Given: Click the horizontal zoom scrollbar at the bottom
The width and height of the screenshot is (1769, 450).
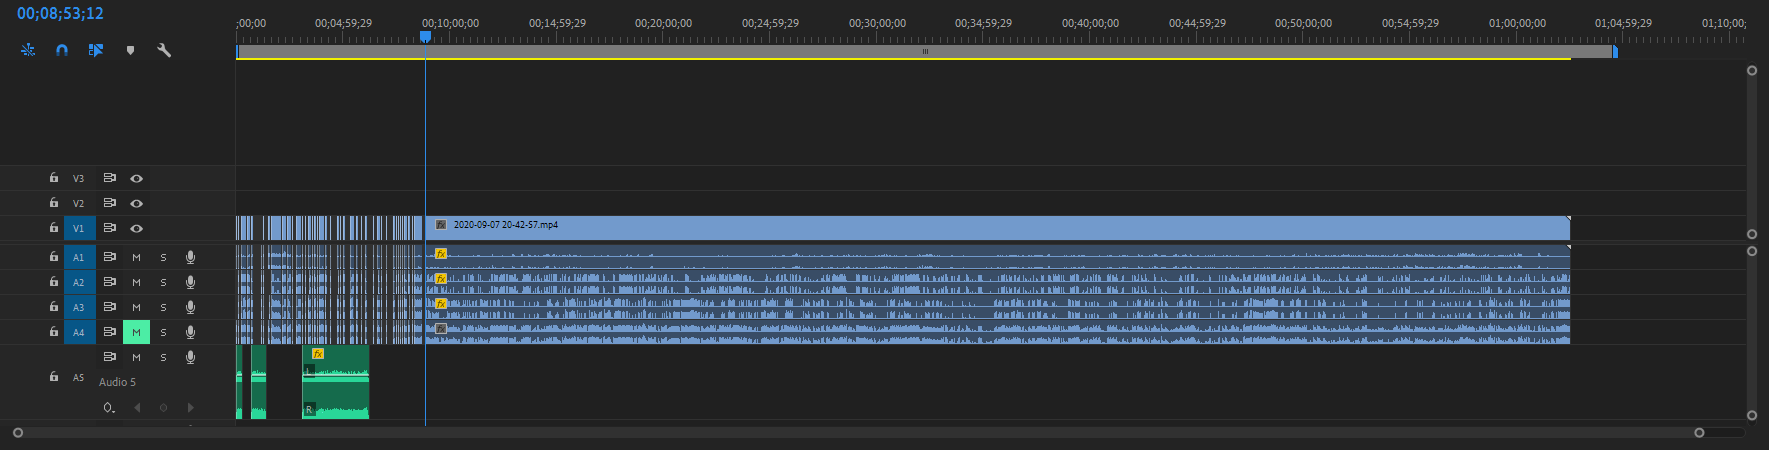Looking at the screenshot, I should click(x=858, y=433).
